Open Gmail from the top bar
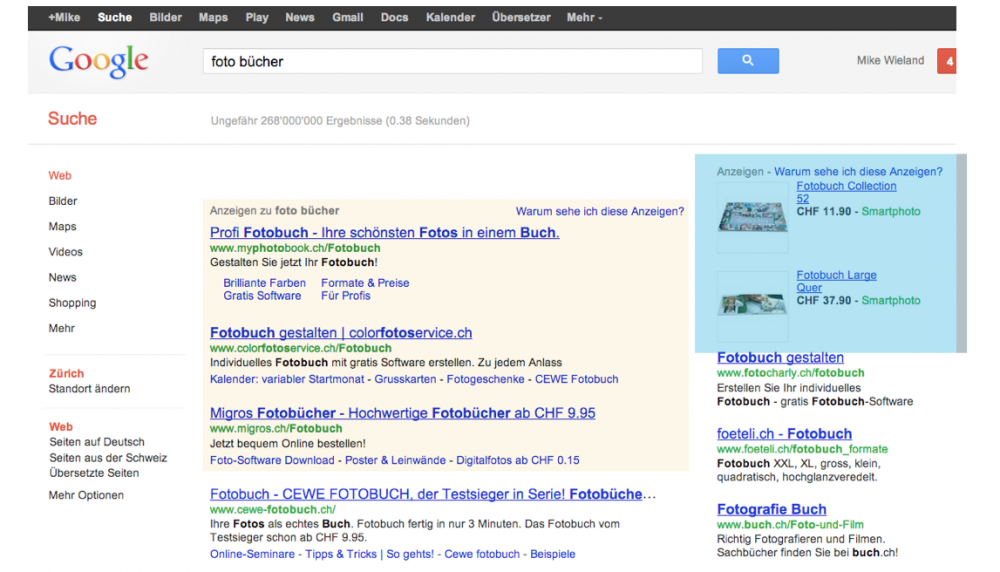 [348, 18]
